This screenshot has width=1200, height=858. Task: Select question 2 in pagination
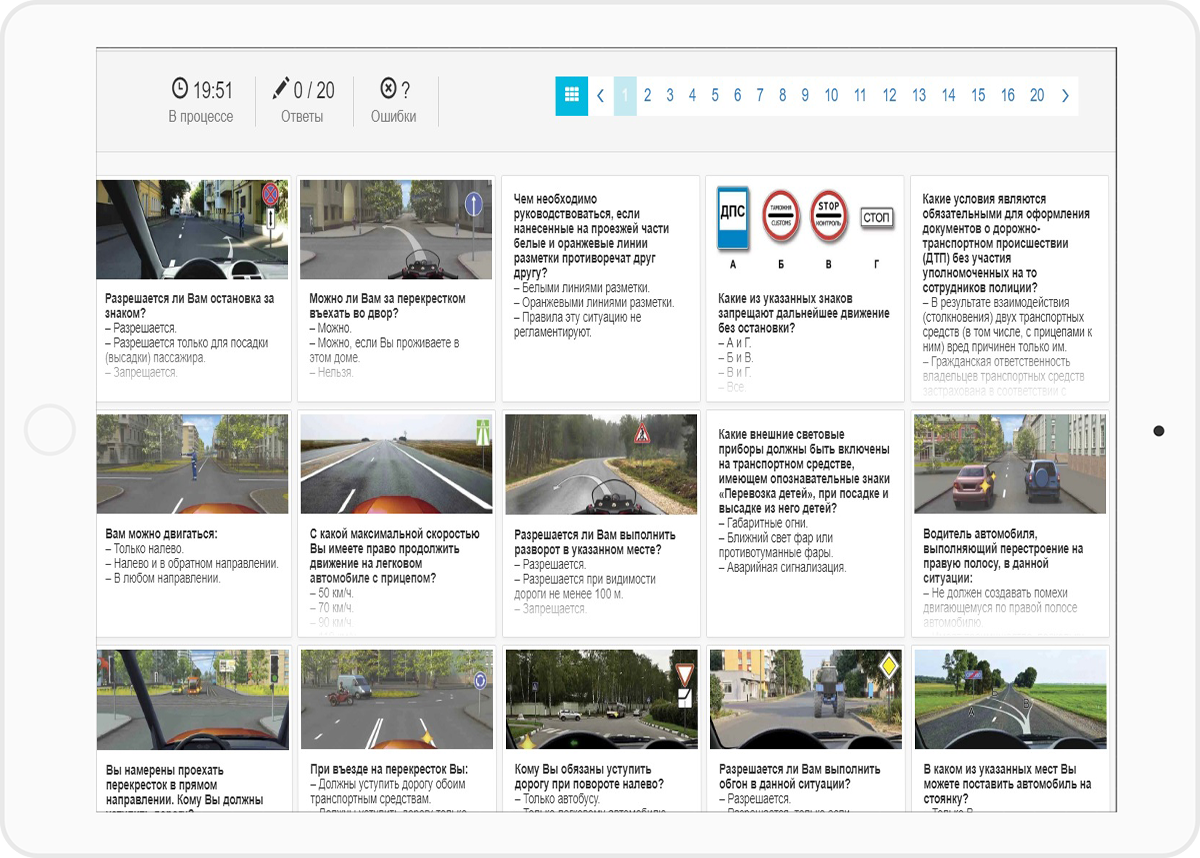(647, 96)
